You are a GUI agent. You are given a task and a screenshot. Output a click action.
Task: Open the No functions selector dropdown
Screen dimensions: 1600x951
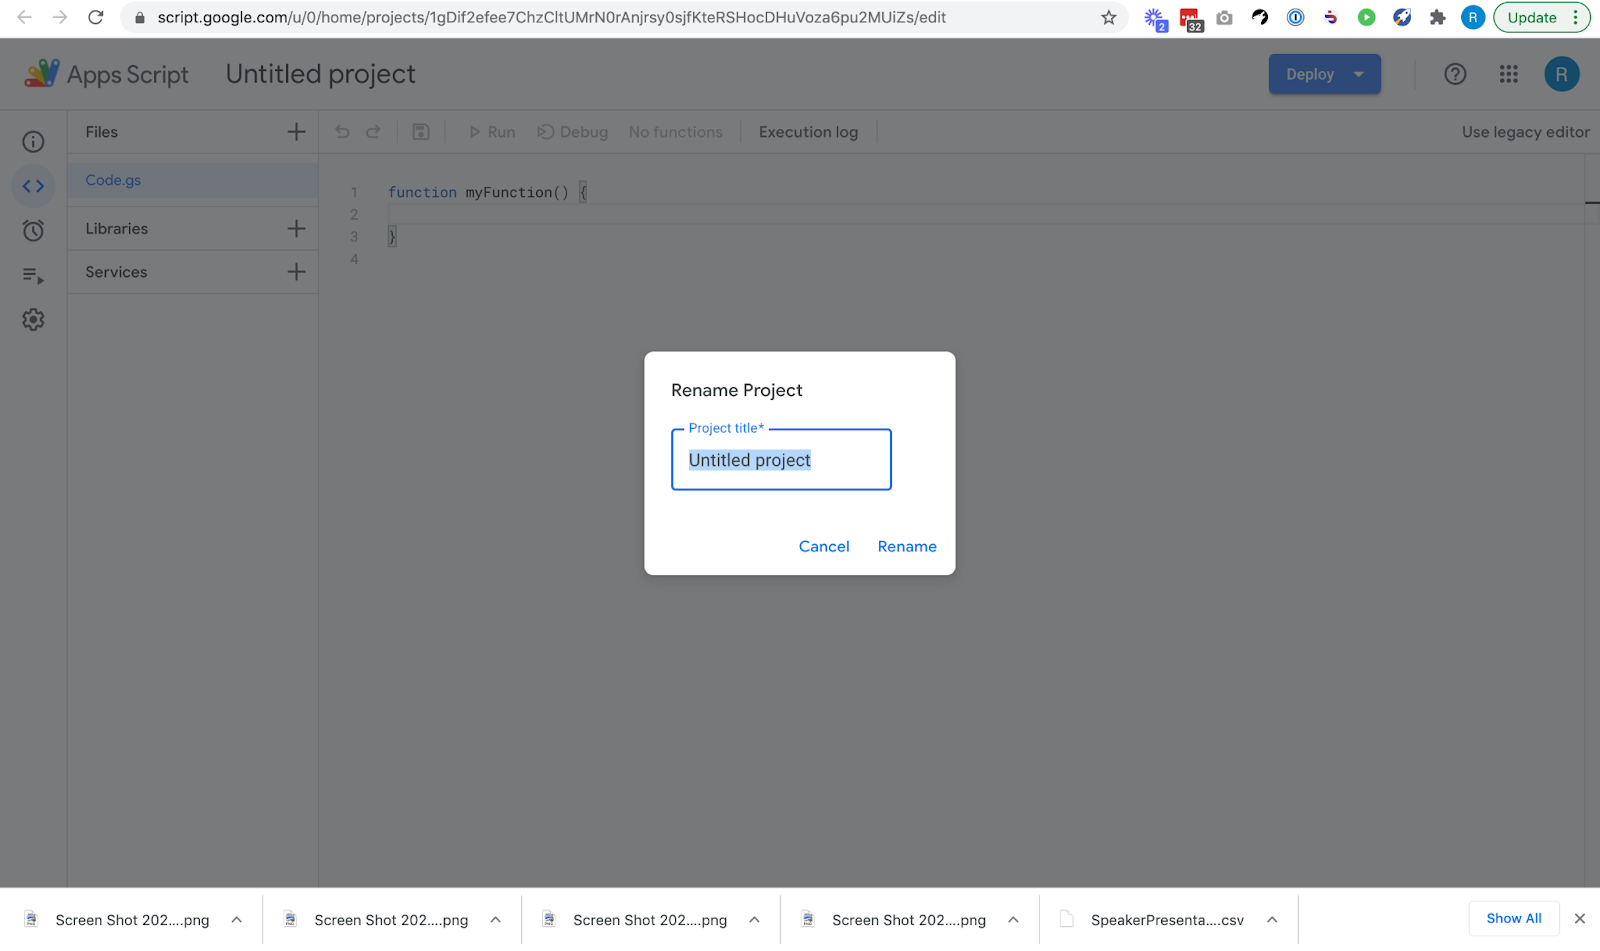click(x=676, y=132)
